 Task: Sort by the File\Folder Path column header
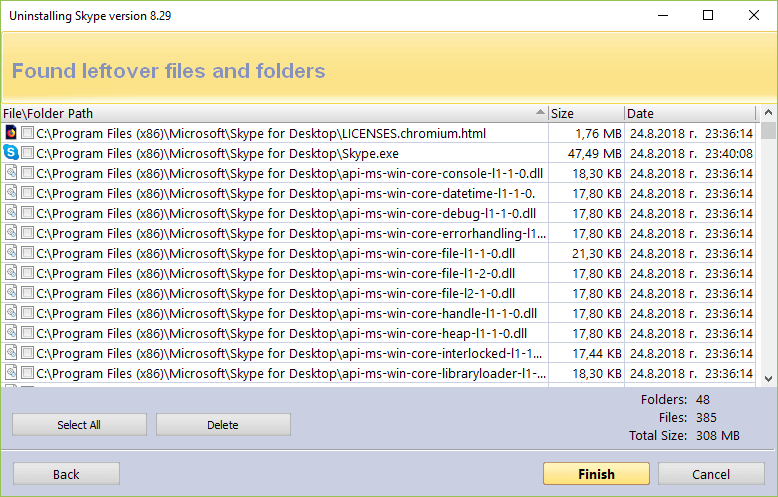(274, 113)
